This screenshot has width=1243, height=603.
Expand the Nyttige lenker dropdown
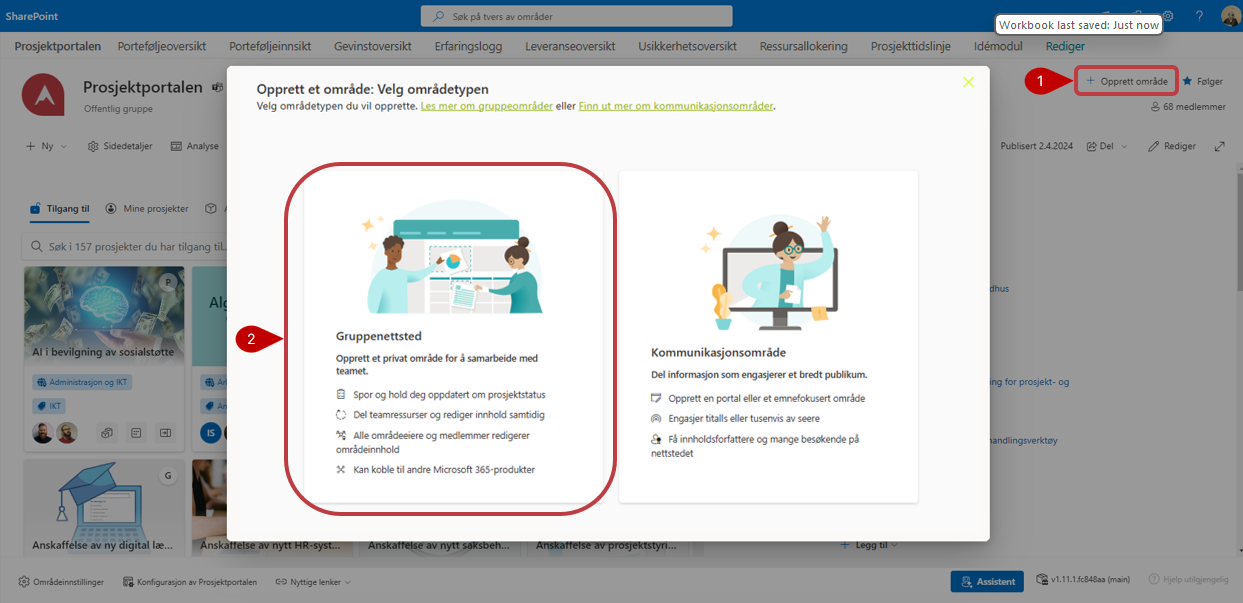pos(312,582)
